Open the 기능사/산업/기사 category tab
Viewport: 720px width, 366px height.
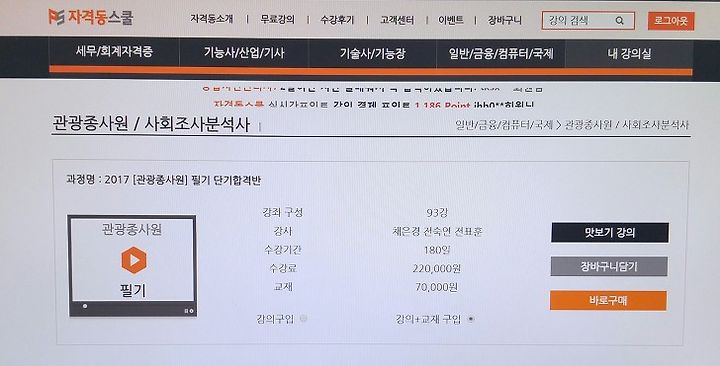pos(244,52)
